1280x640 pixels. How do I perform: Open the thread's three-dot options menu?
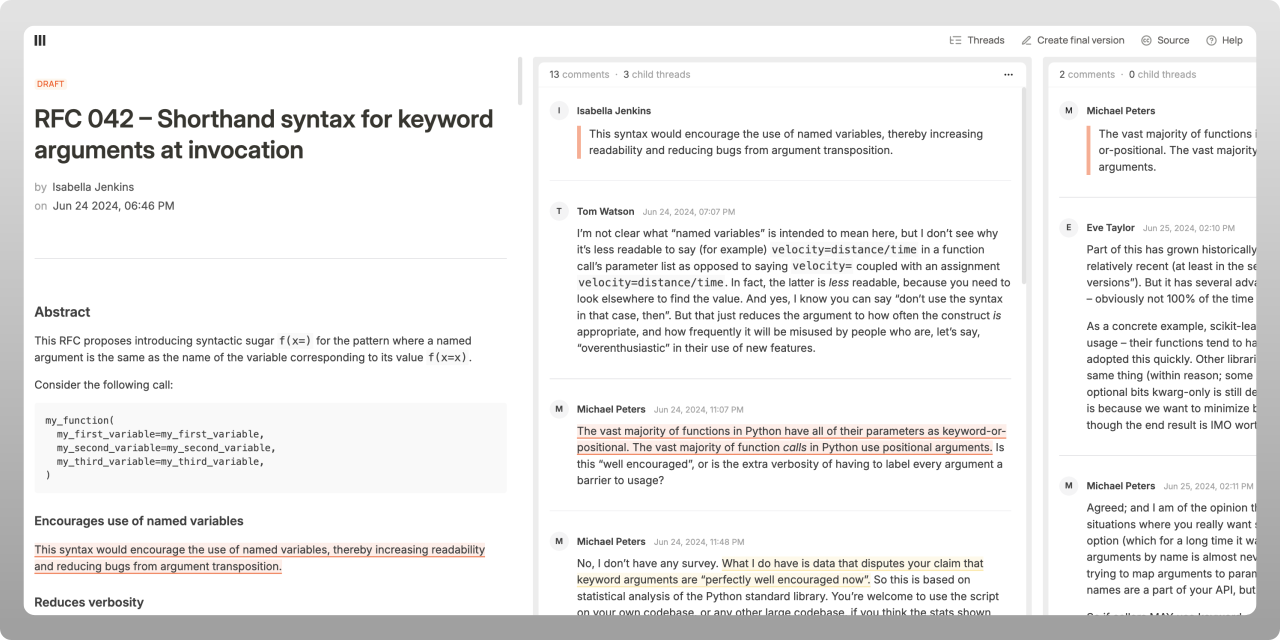[x=1008, y=75]
